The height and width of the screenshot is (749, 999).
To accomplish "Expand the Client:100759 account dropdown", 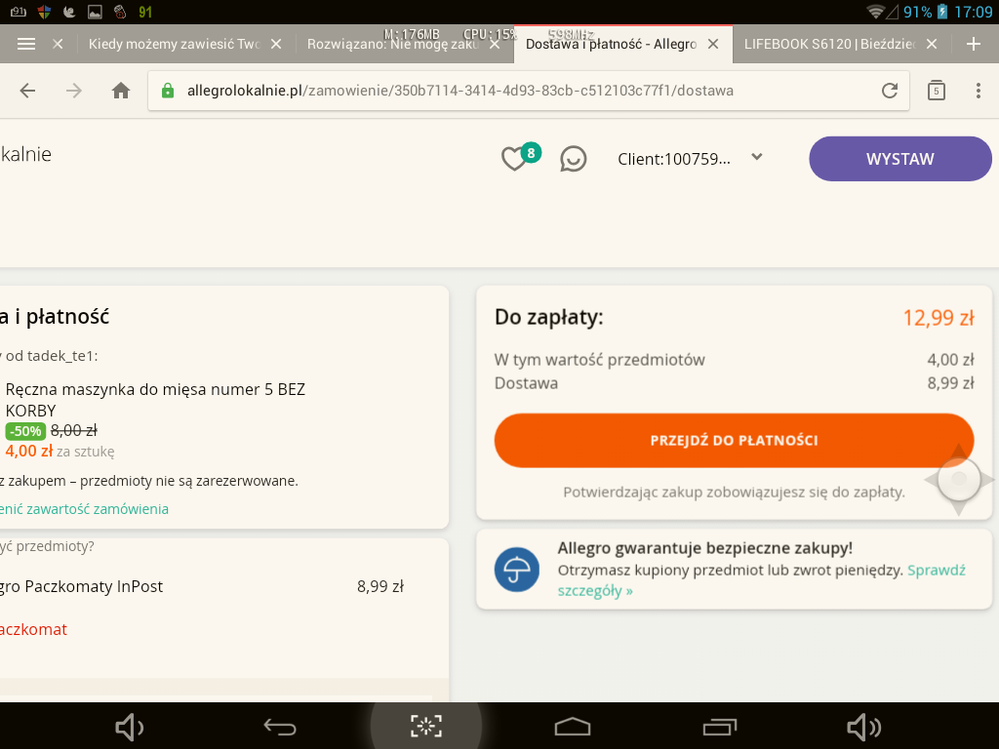I will [690, 158].
